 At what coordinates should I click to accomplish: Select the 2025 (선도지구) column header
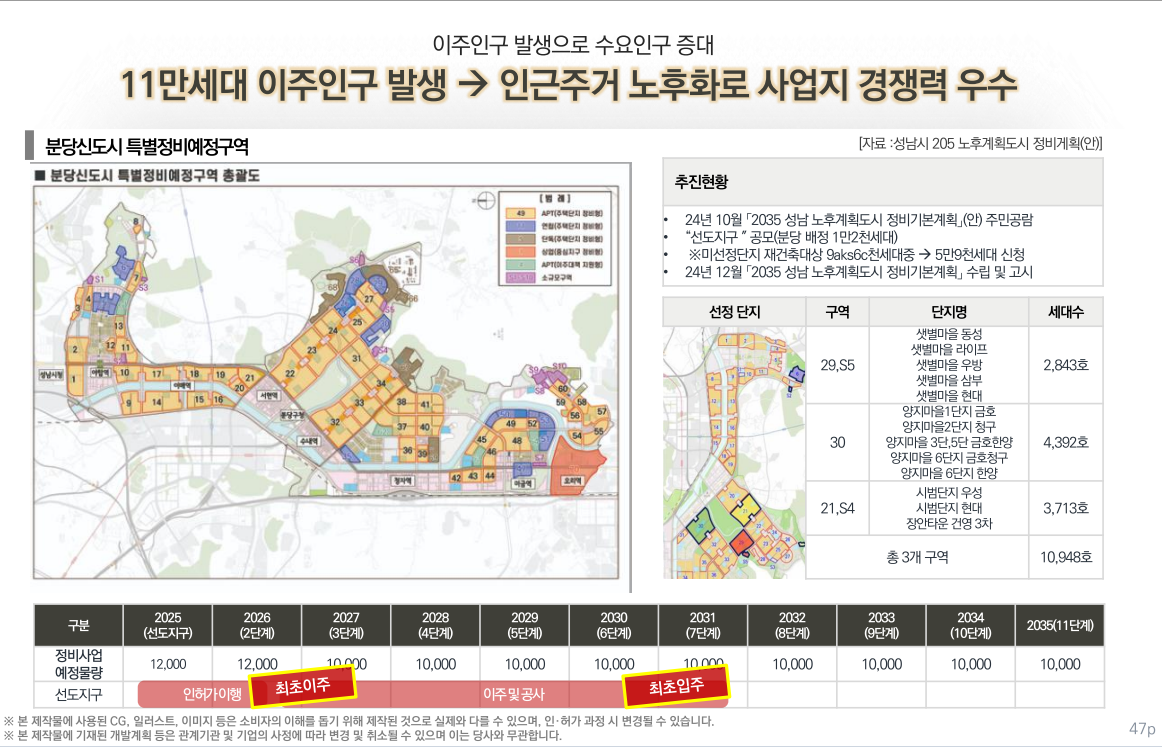click(x=168, y=625)
